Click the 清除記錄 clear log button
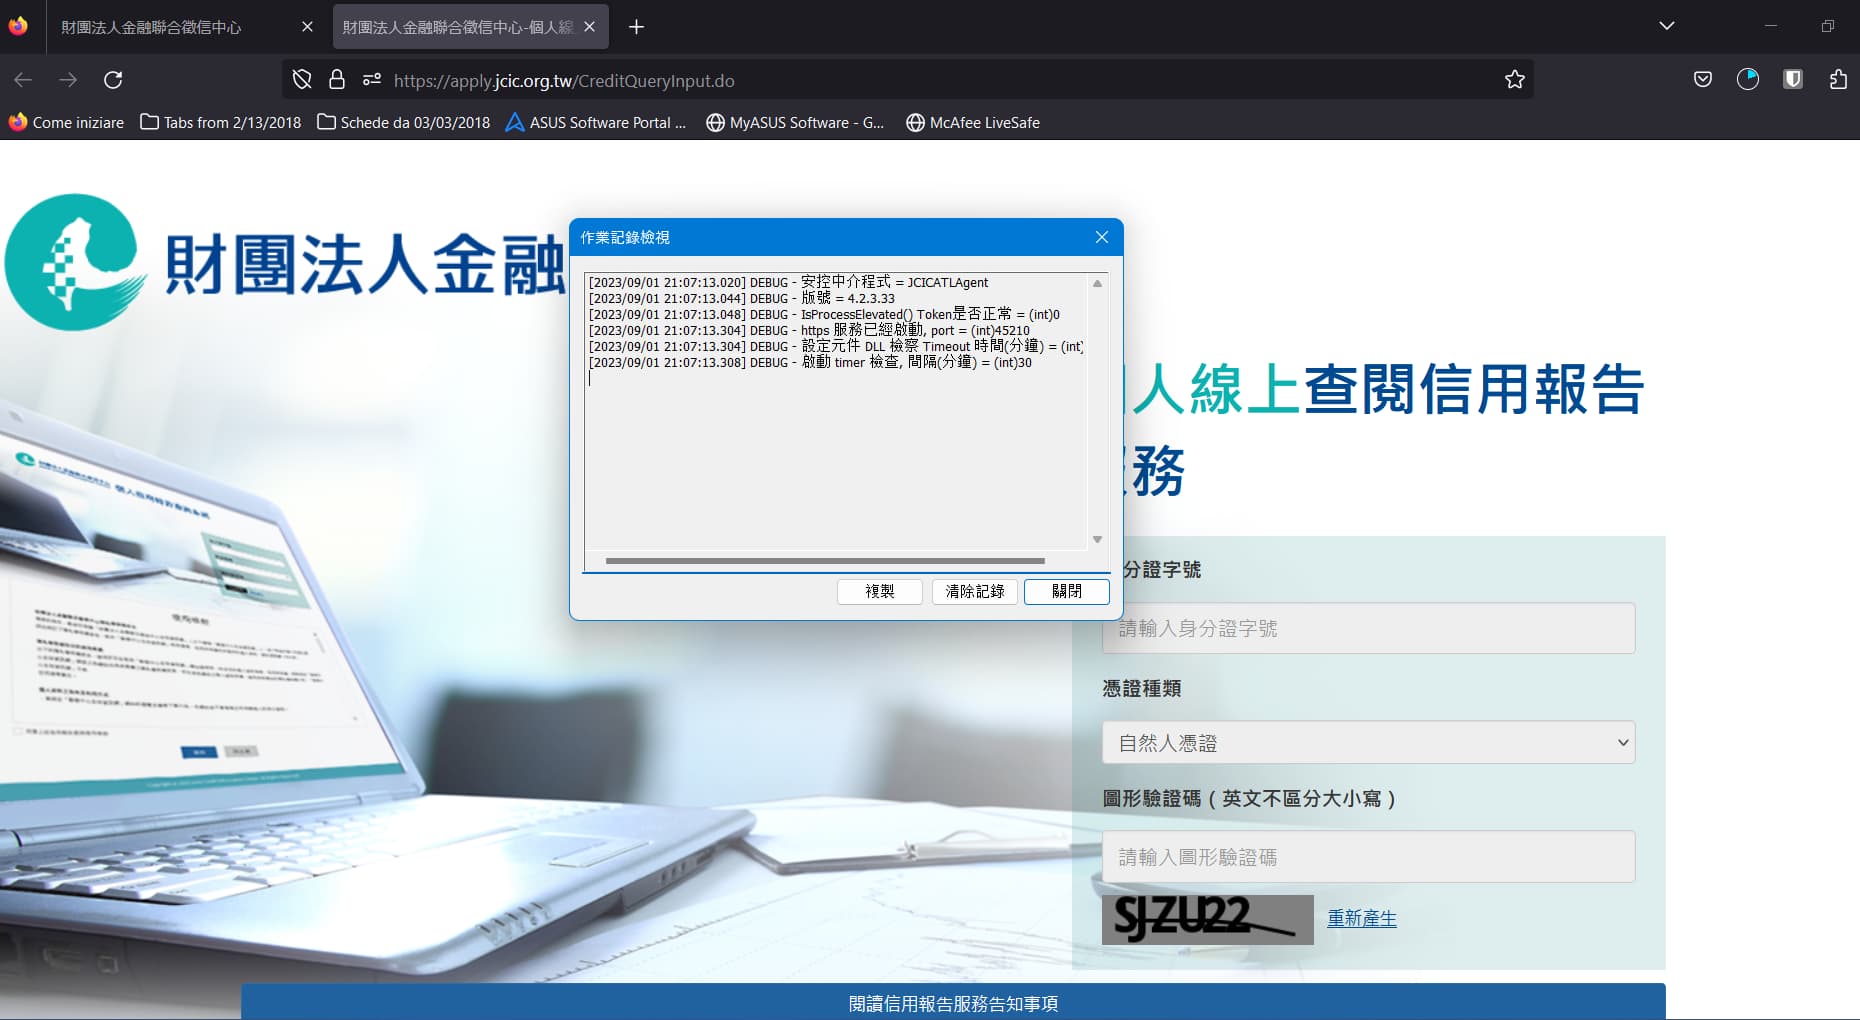 974,591
